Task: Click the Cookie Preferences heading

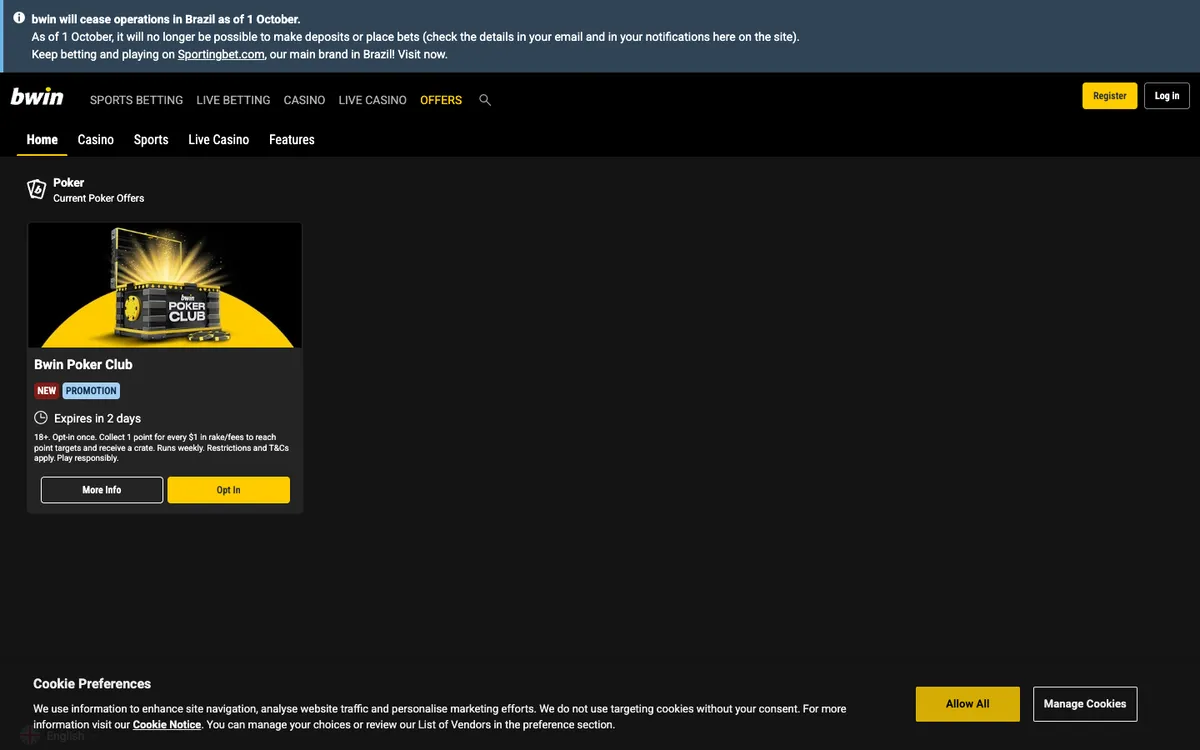Action: click(x=92, y=684)
